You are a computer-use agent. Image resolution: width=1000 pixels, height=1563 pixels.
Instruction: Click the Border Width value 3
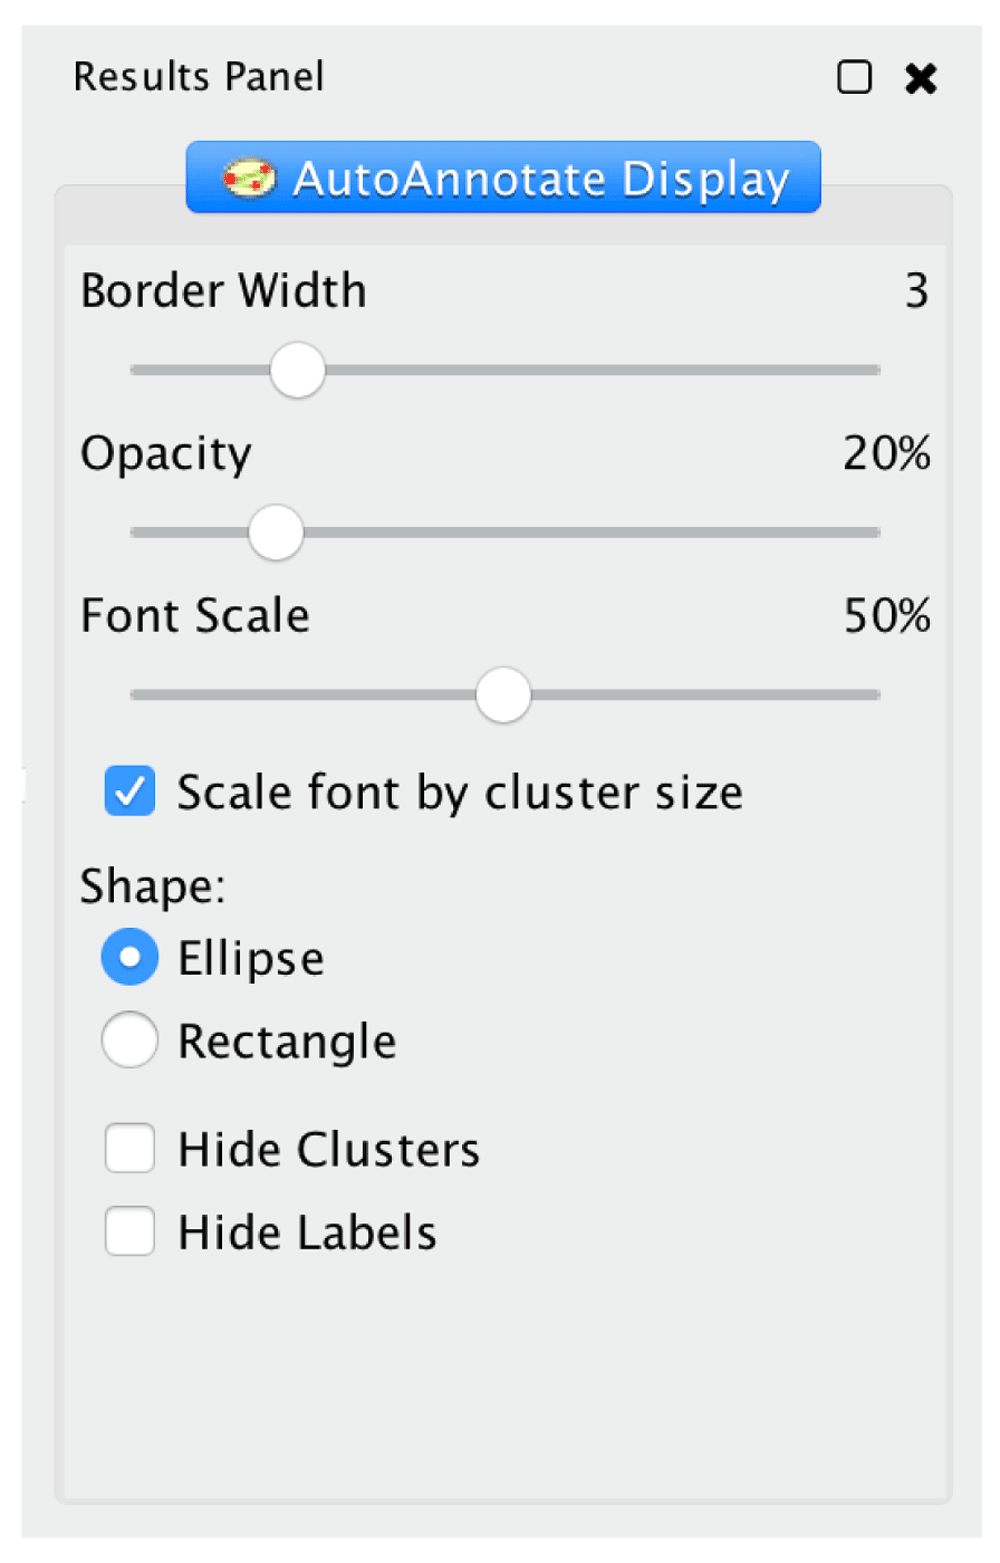point(917,291)
